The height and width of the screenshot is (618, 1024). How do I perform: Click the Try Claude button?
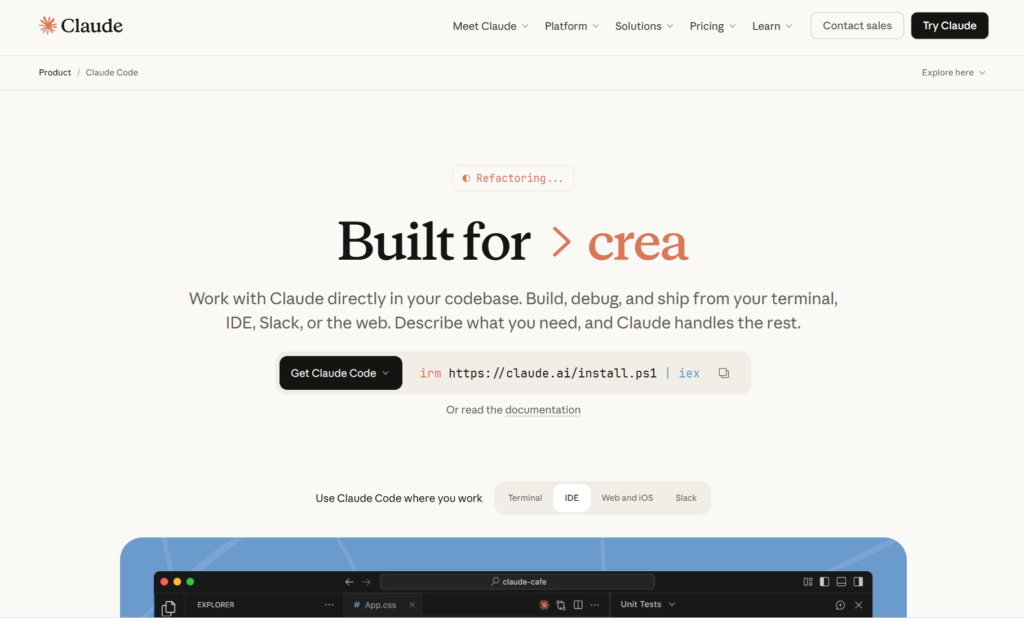pyautogui.click(x=949, y=25)
